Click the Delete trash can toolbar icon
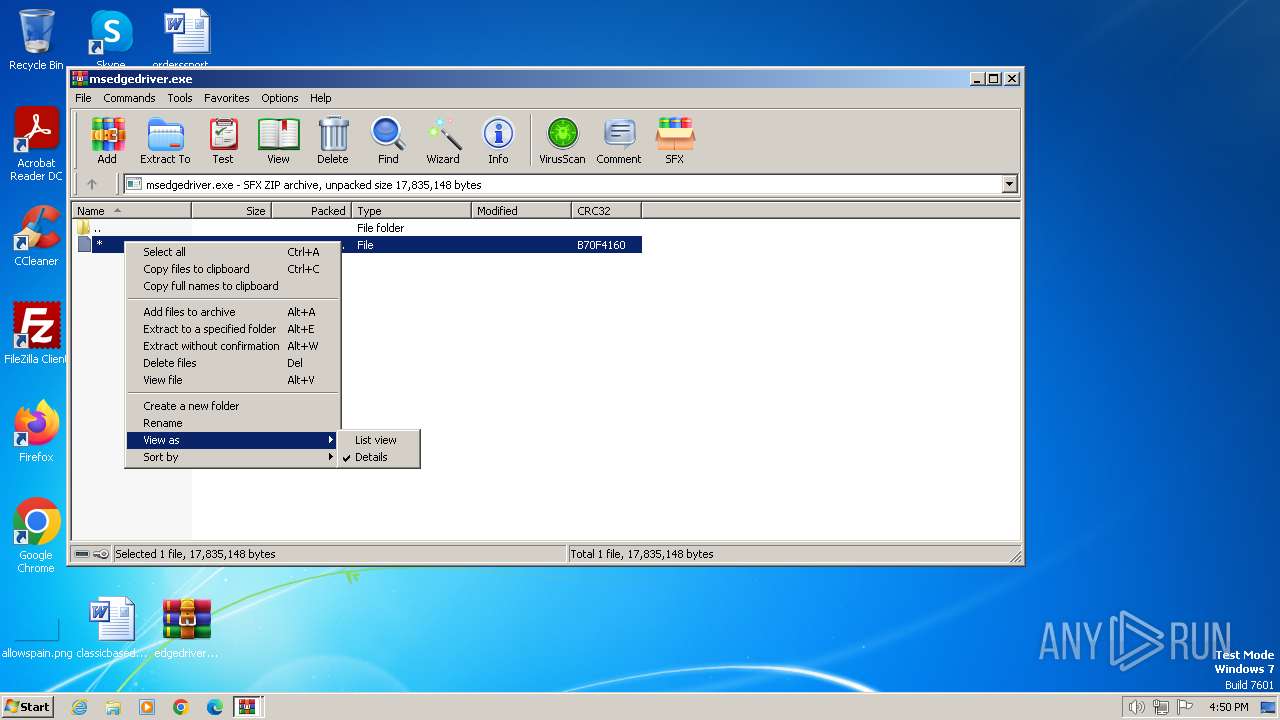 (x=333, y=141)
